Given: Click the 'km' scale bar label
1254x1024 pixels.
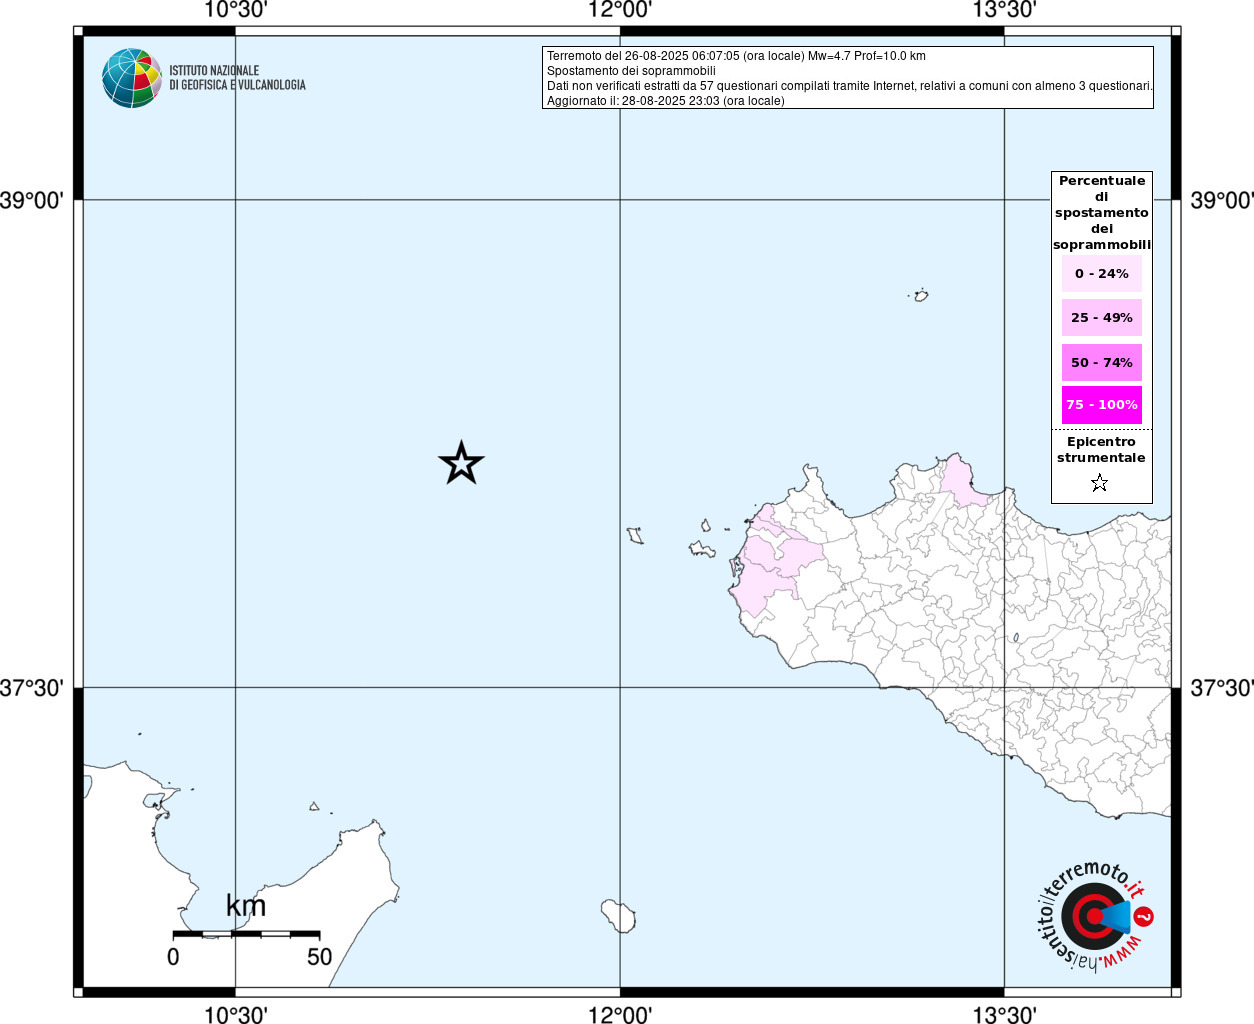Looking at the screenshot, I should click(246, 906).
